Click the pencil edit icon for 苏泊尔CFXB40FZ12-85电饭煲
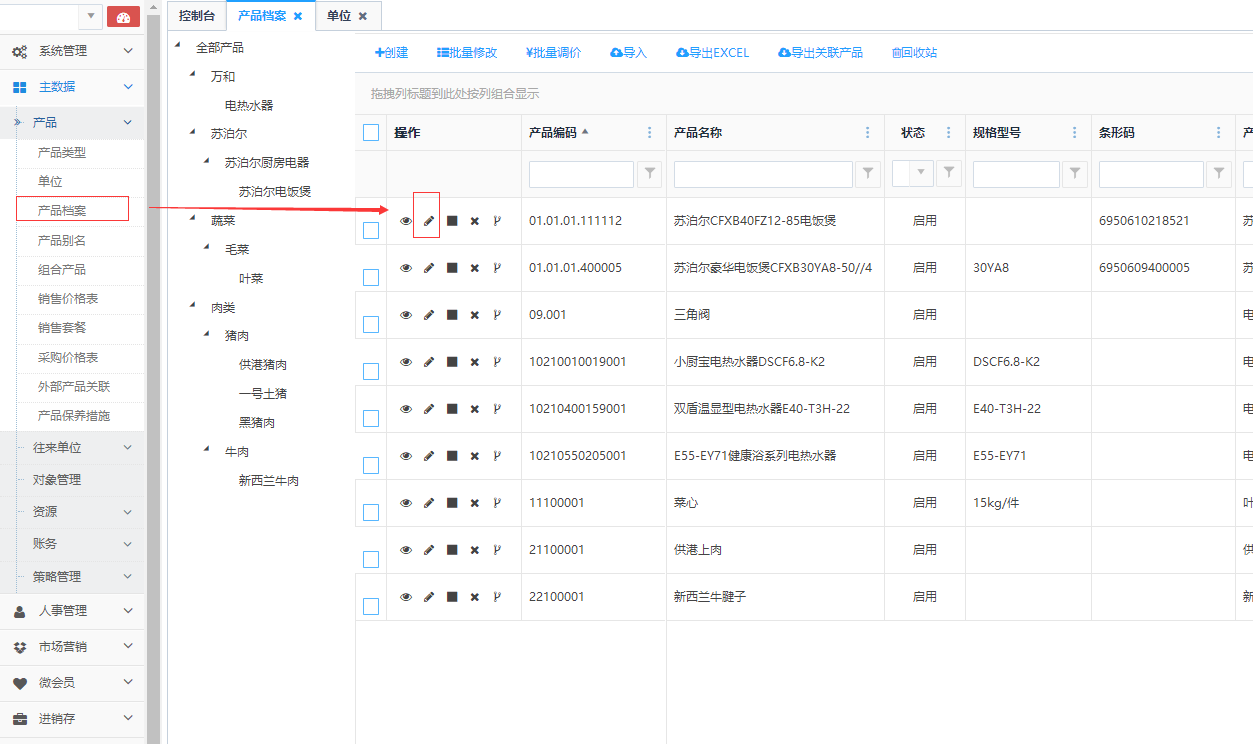The width and height of the screenshot is (1253, 744). tap(429, 221)
